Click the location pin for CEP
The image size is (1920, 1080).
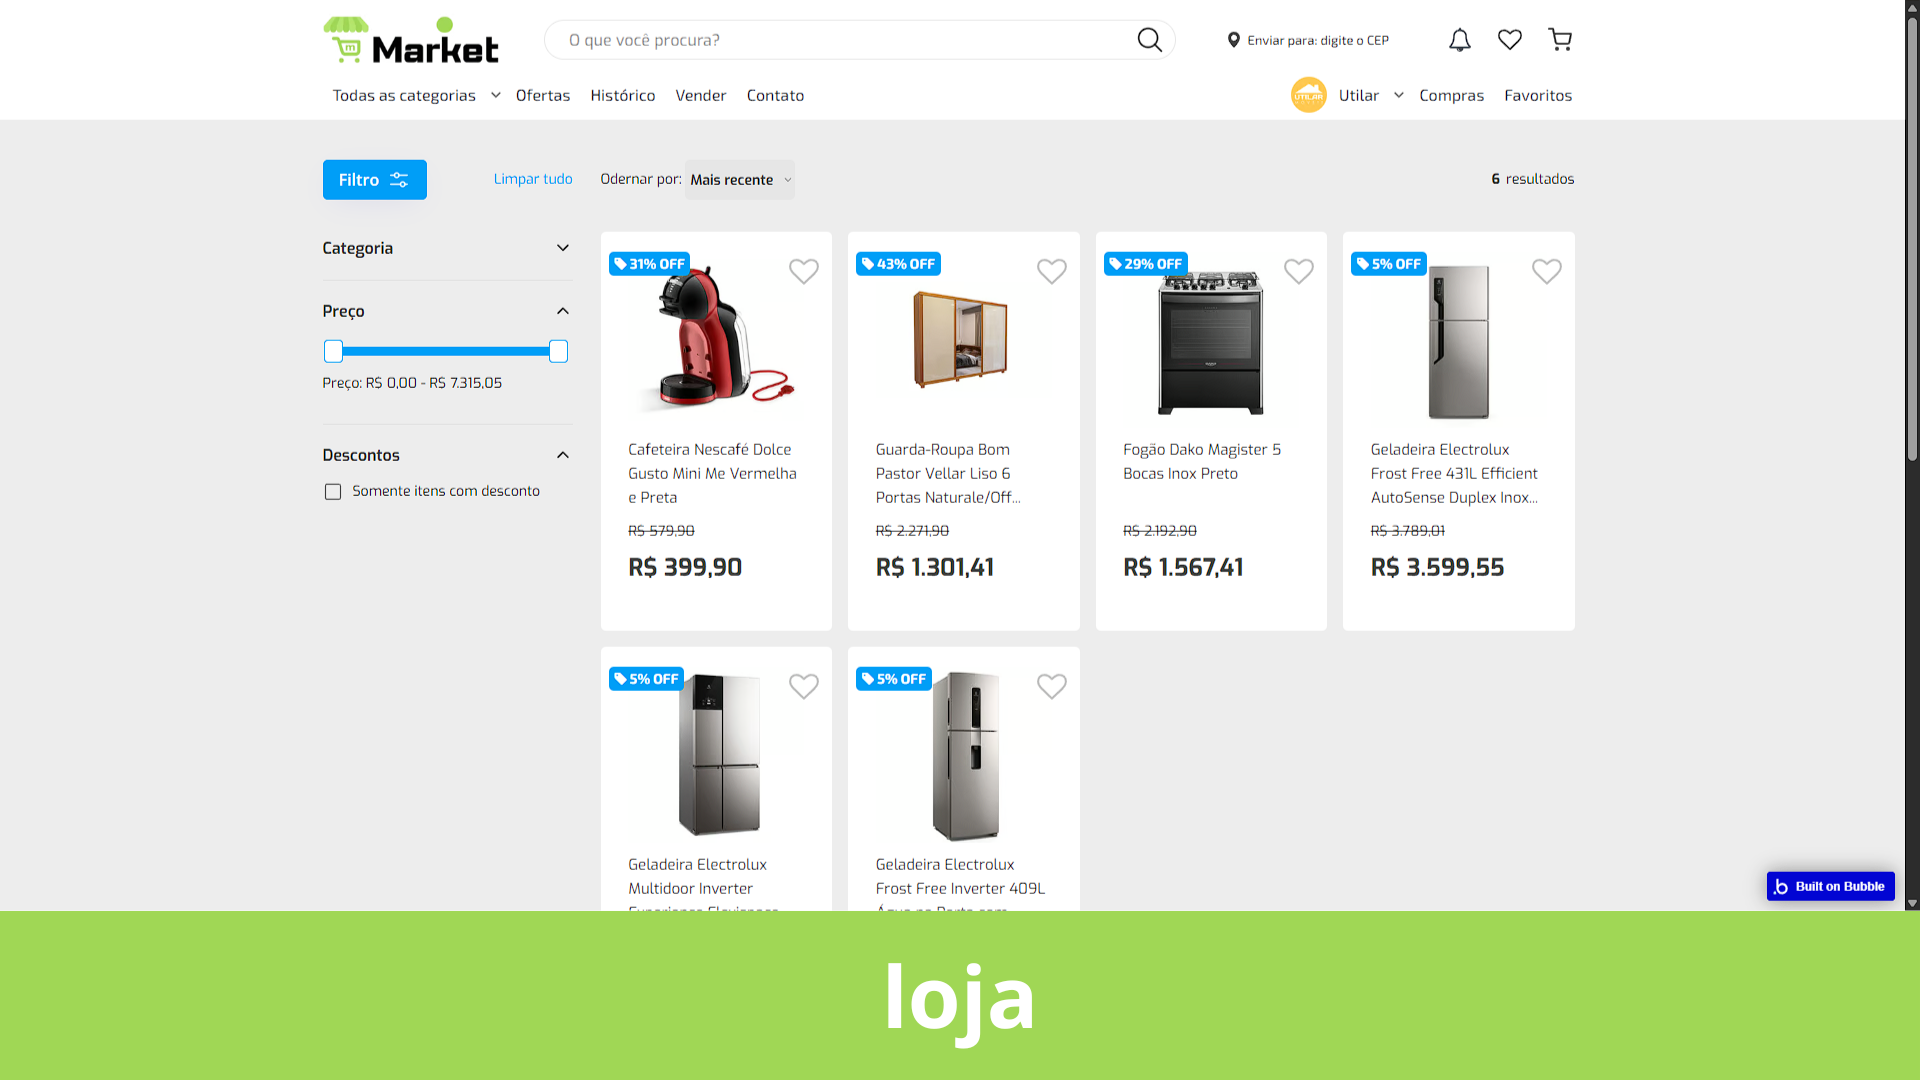pos(1234,40)
